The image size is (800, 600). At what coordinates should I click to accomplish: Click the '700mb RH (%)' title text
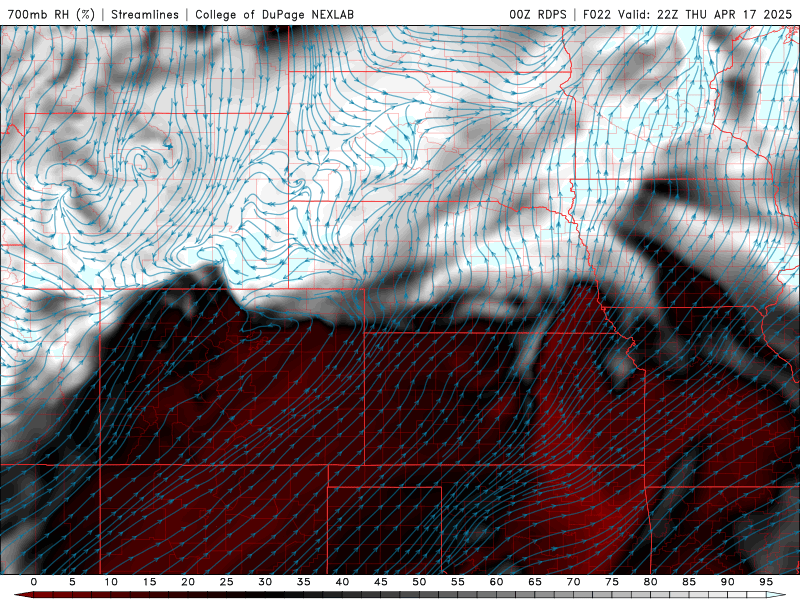click(52, 14)
